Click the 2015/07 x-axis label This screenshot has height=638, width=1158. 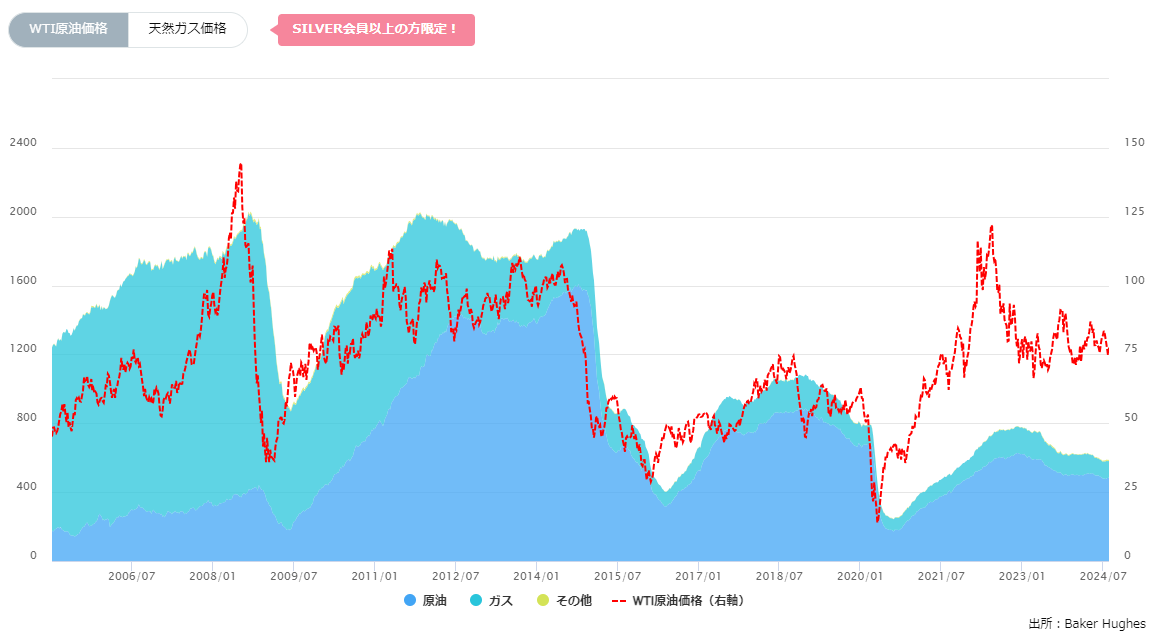tap(617, 576)
